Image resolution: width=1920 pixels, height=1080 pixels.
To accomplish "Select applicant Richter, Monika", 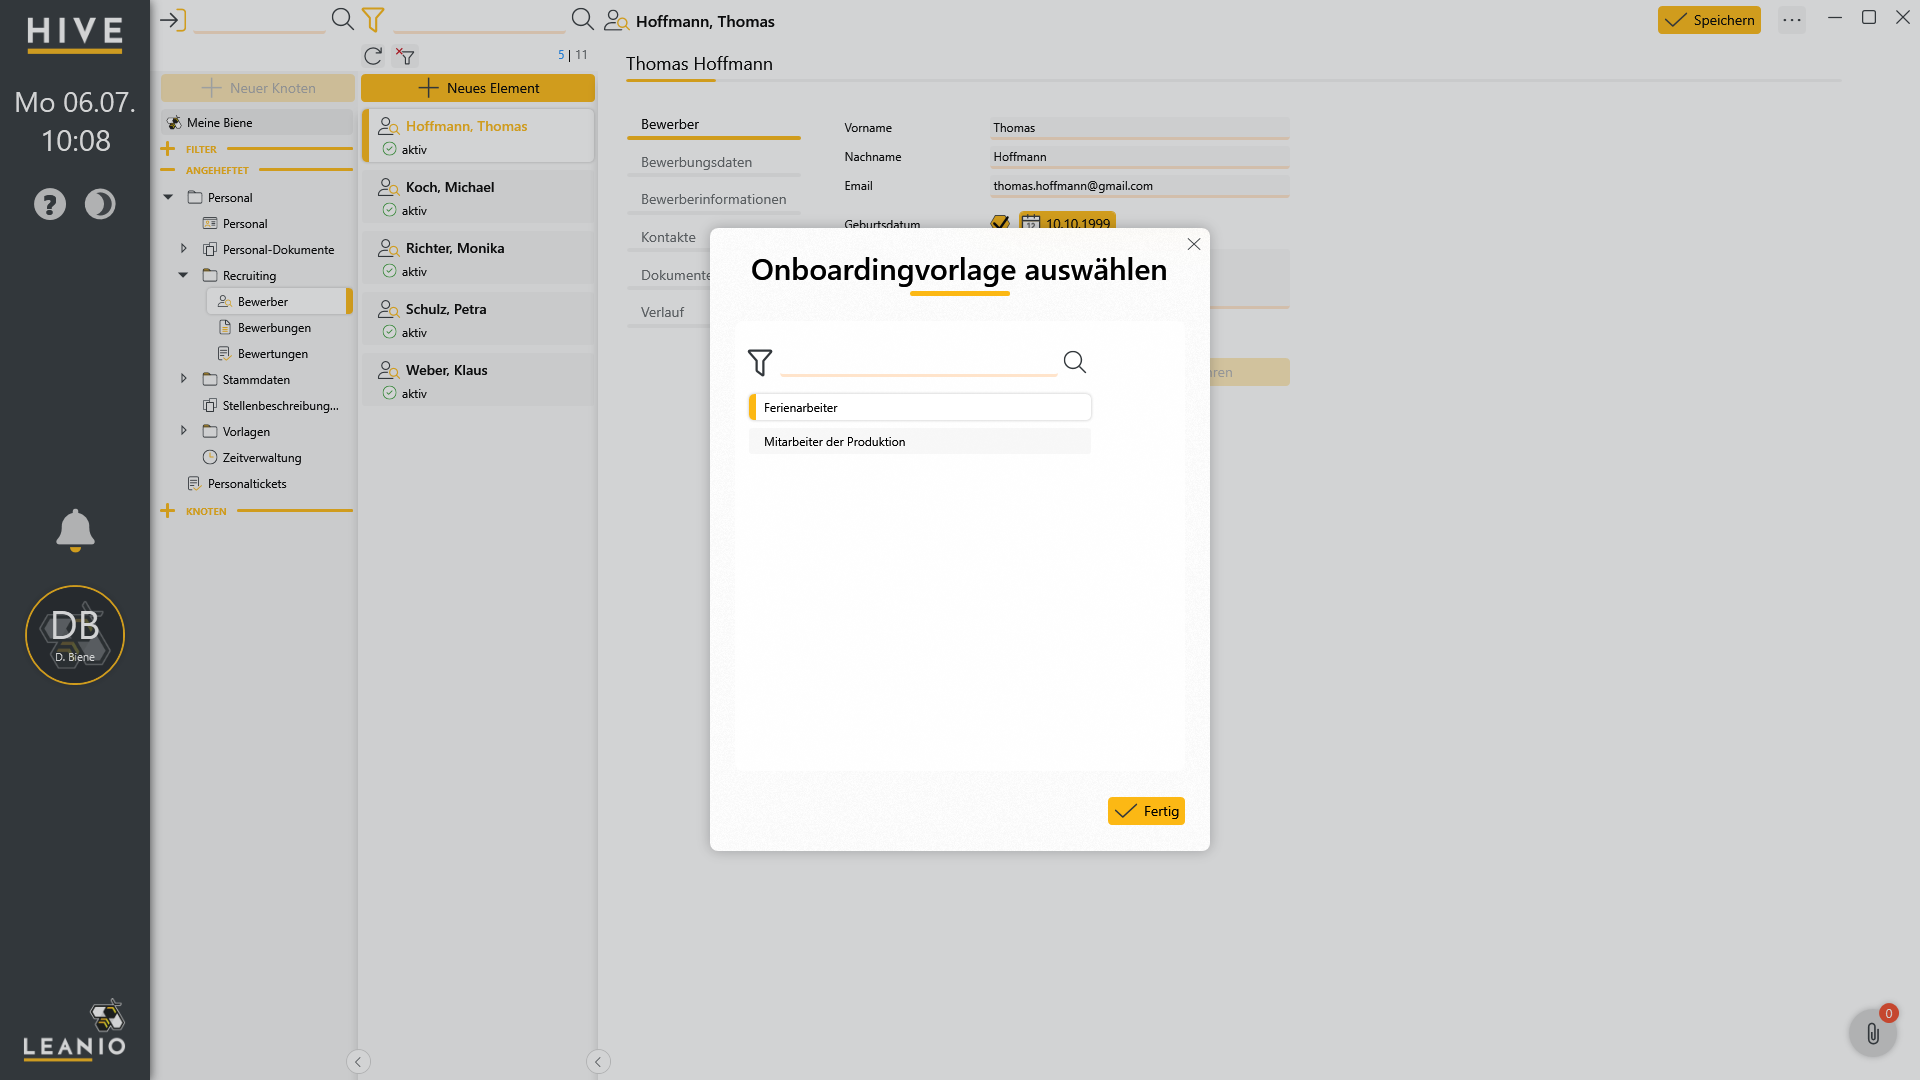I will click(x=478, y=258).
